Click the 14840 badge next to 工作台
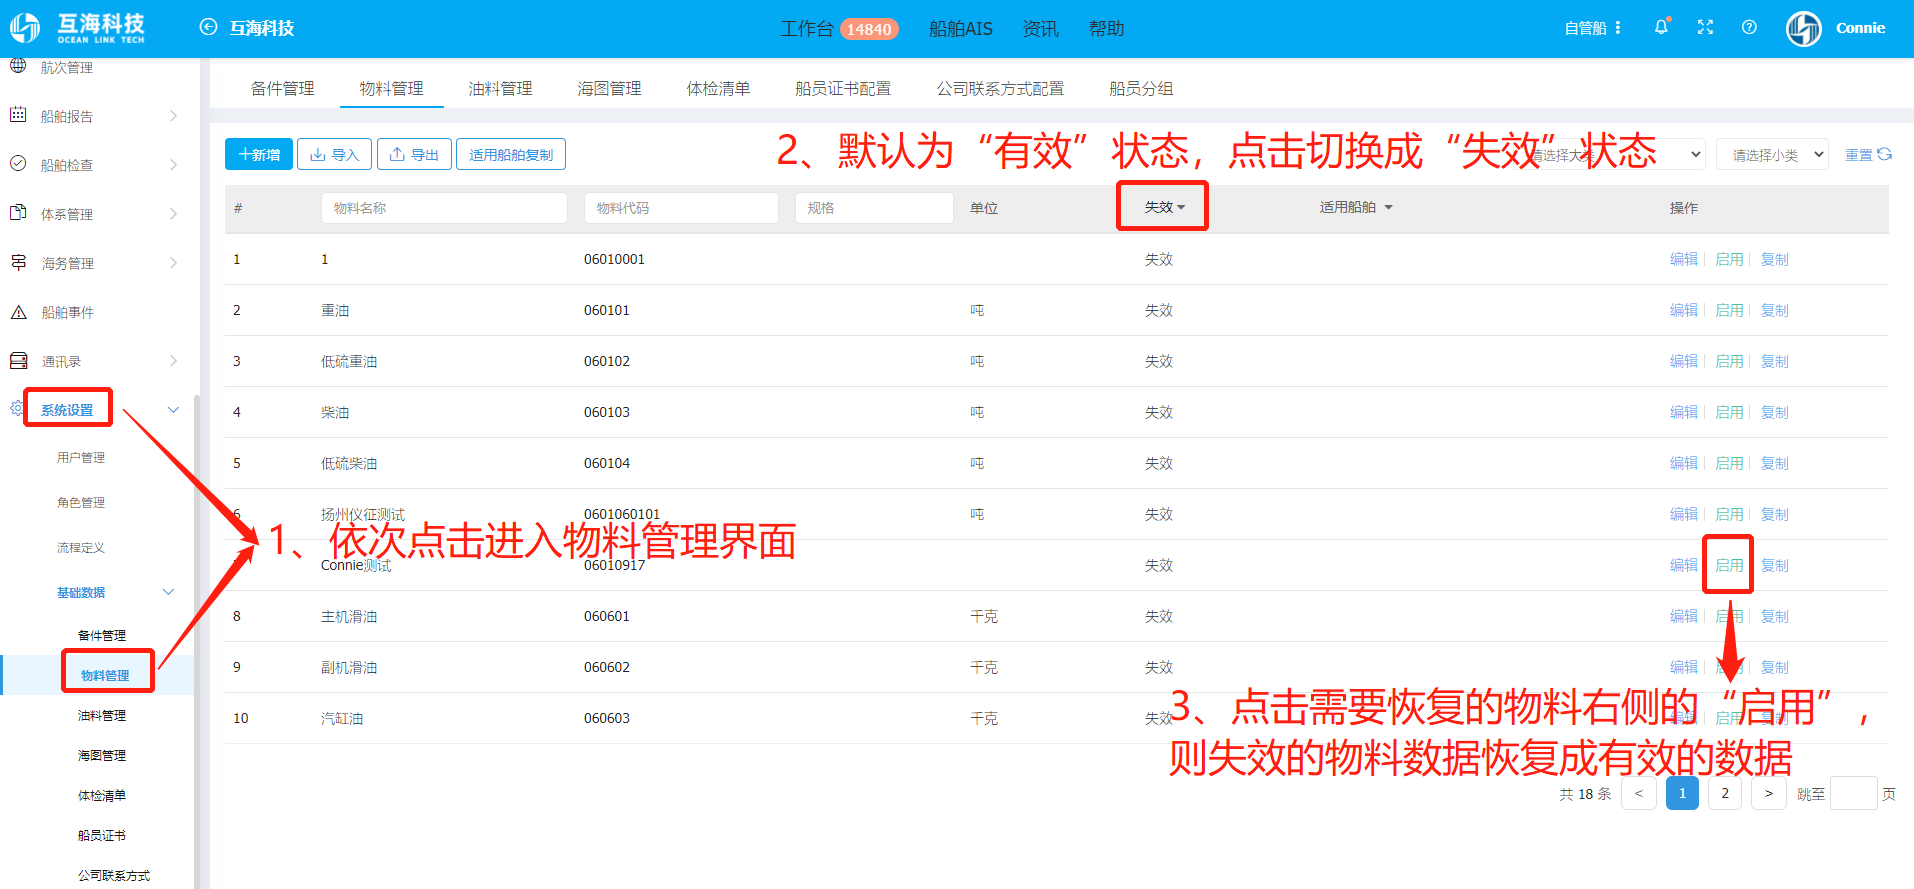Image resolution: width=1914 pixels, height=889 pixels. [x=869, y=29]
